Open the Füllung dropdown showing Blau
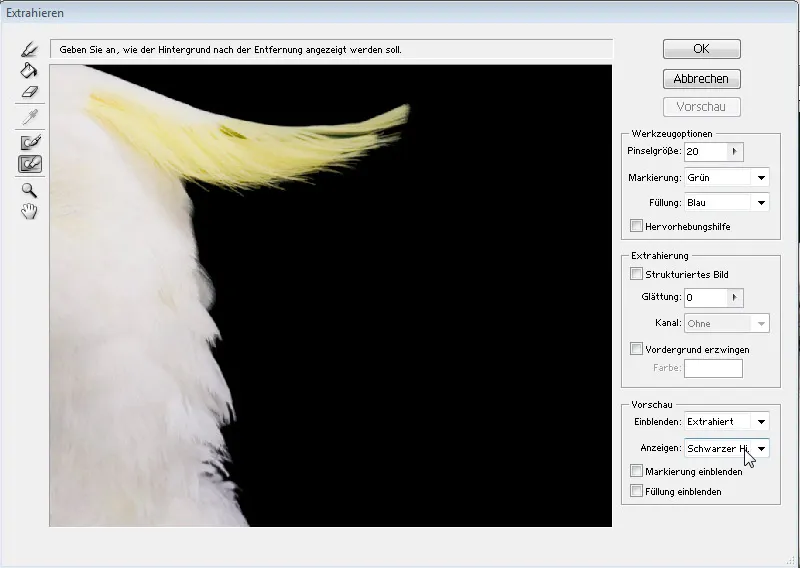This screenshot has width=800, height=568. coord(761,203)
